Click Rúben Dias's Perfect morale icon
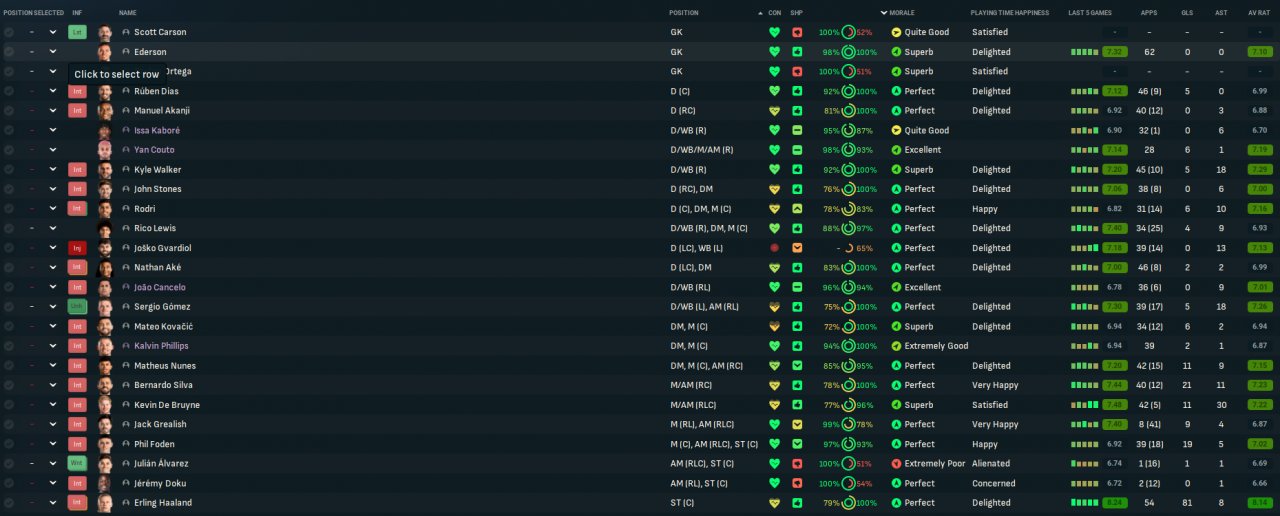1280x516 pixels. pyautogui.click(x=896, y=91)
